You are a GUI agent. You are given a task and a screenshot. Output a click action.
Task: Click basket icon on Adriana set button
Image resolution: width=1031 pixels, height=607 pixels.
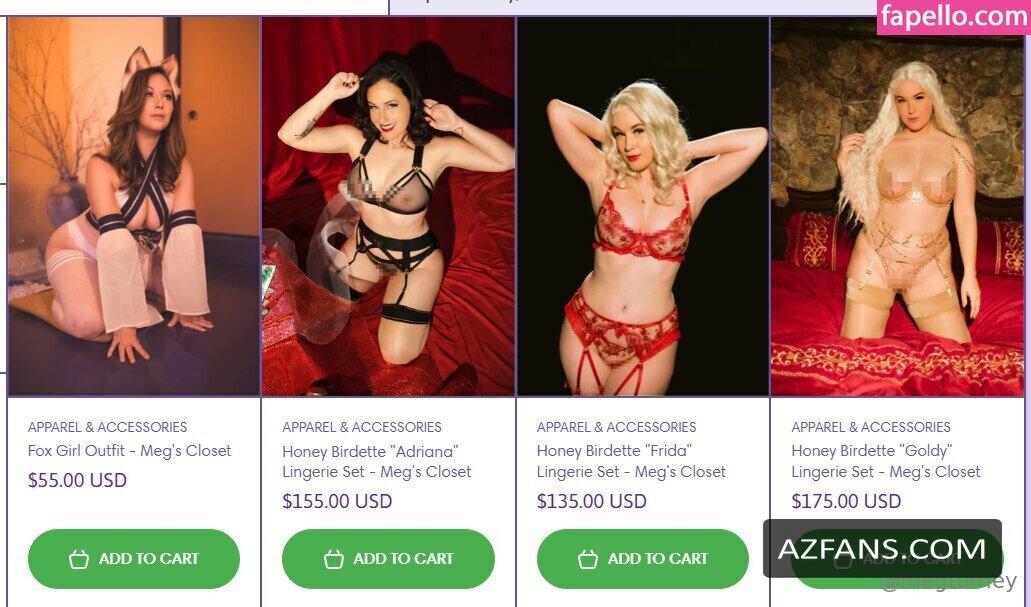334,558
